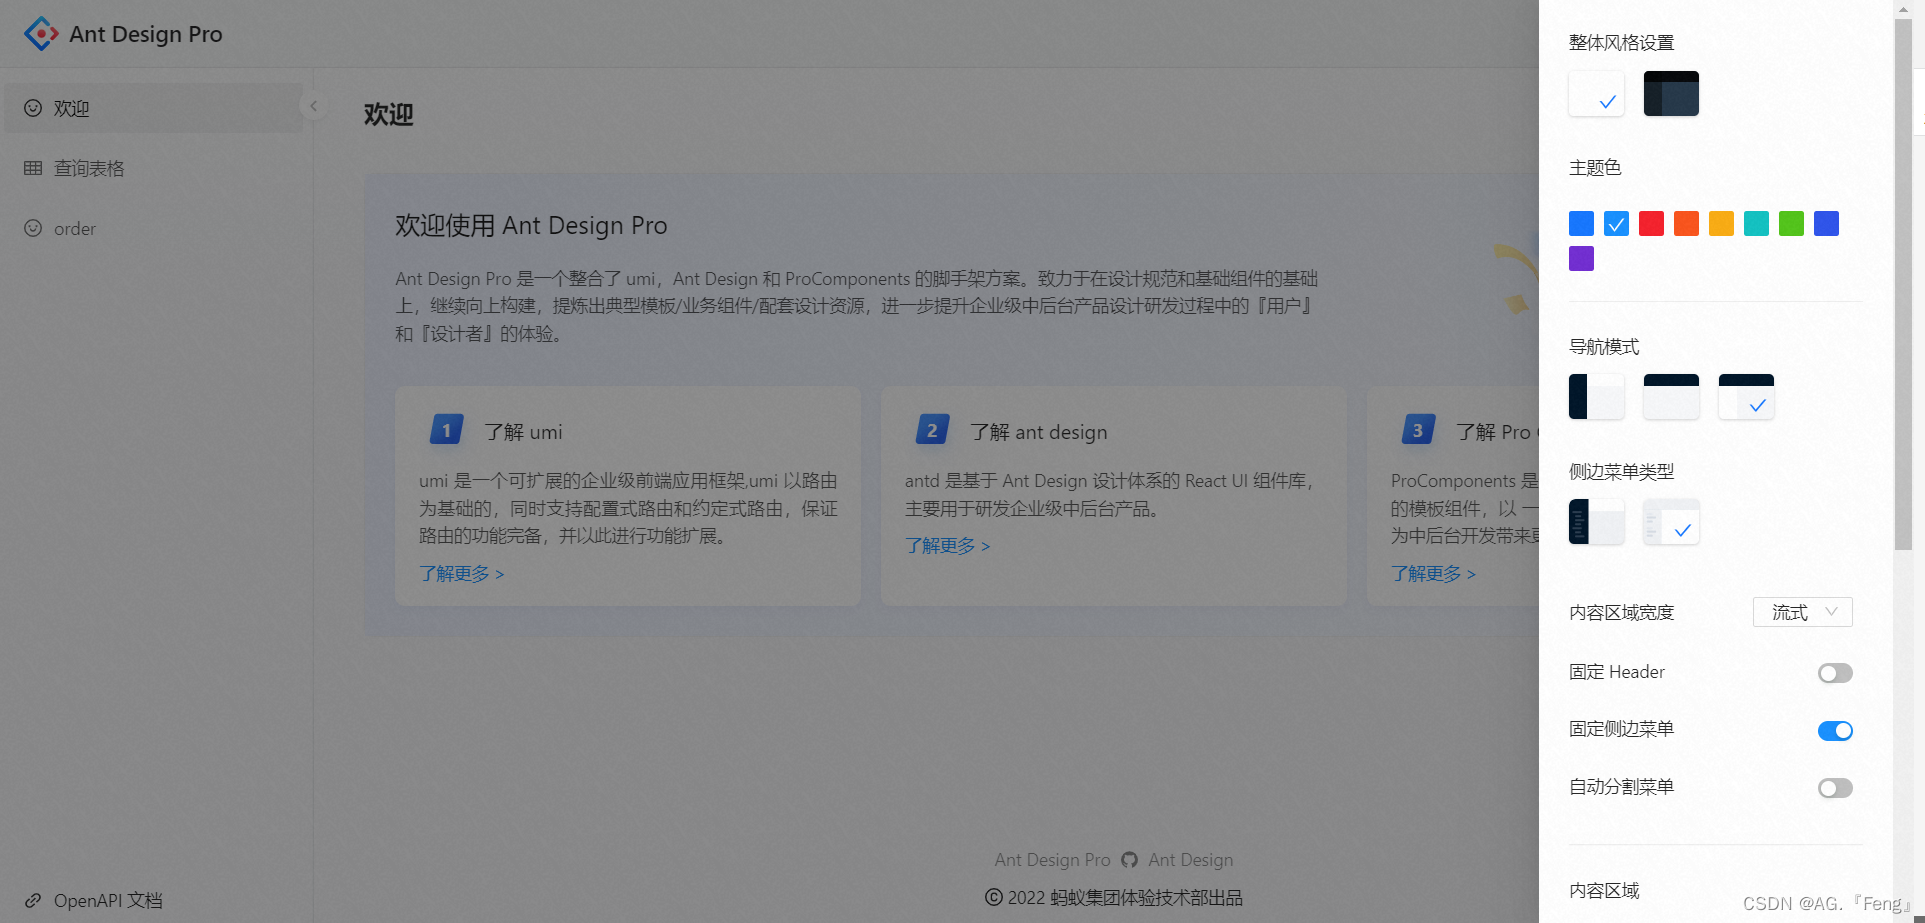Select the dark overall style thumbnail
This screenshot has width=1925, height=923.
[x=1671, y=93]
